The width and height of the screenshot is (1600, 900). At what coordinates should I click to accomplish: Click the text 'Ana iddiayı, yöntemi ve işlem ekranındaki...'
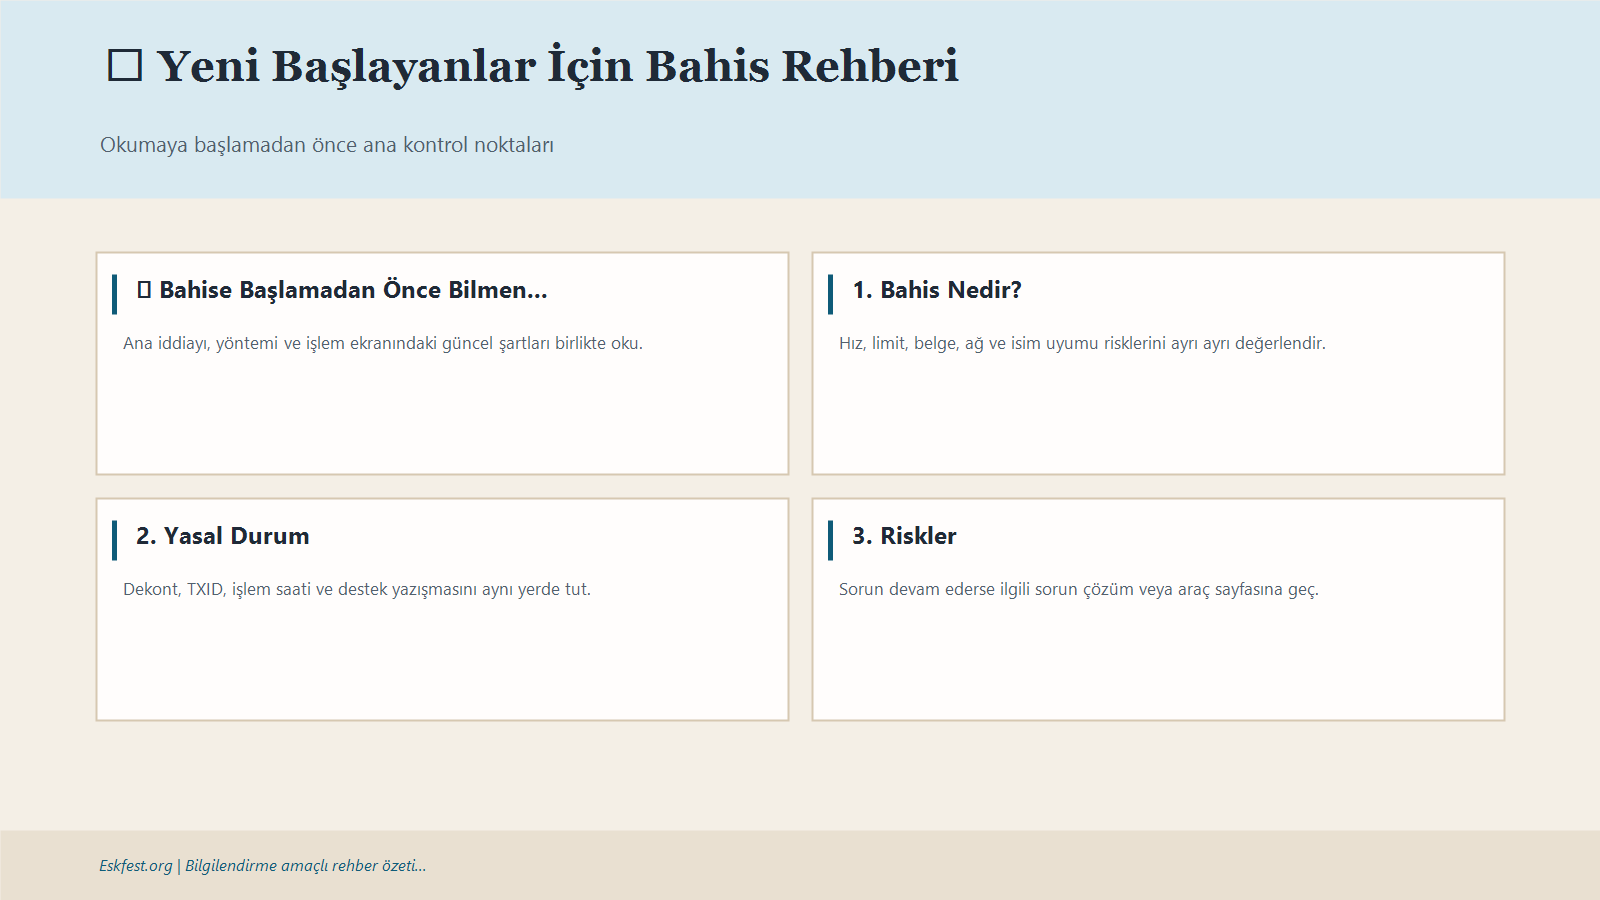(383, 343)
